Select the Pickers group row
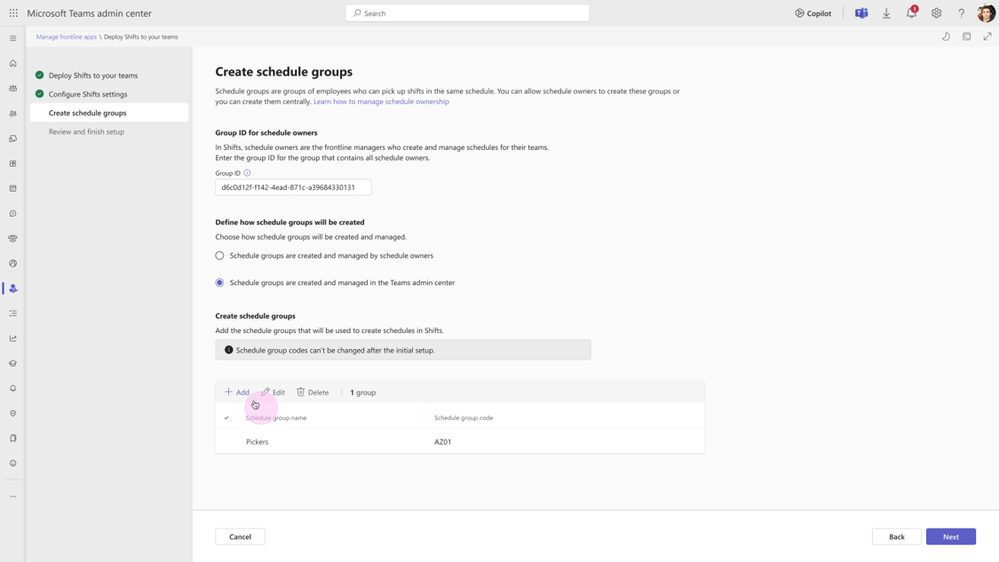The height and width of the screenshot is (562, 999). (x=459, y=442)
